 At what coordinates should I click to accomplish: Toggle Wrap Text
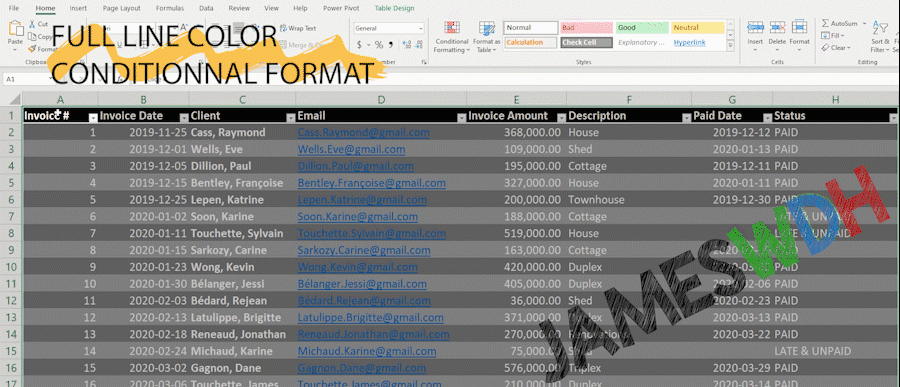tap(298, 28)
